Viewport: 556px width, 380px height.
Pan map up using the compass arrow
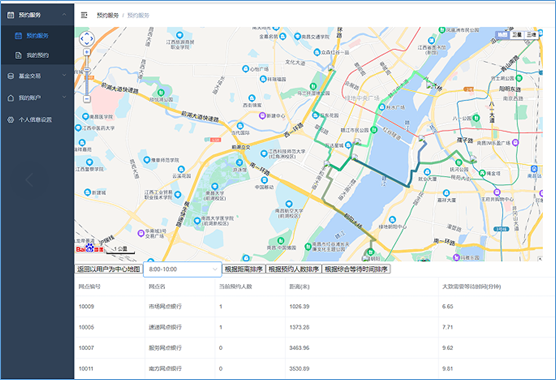click(x=87, y=33)
